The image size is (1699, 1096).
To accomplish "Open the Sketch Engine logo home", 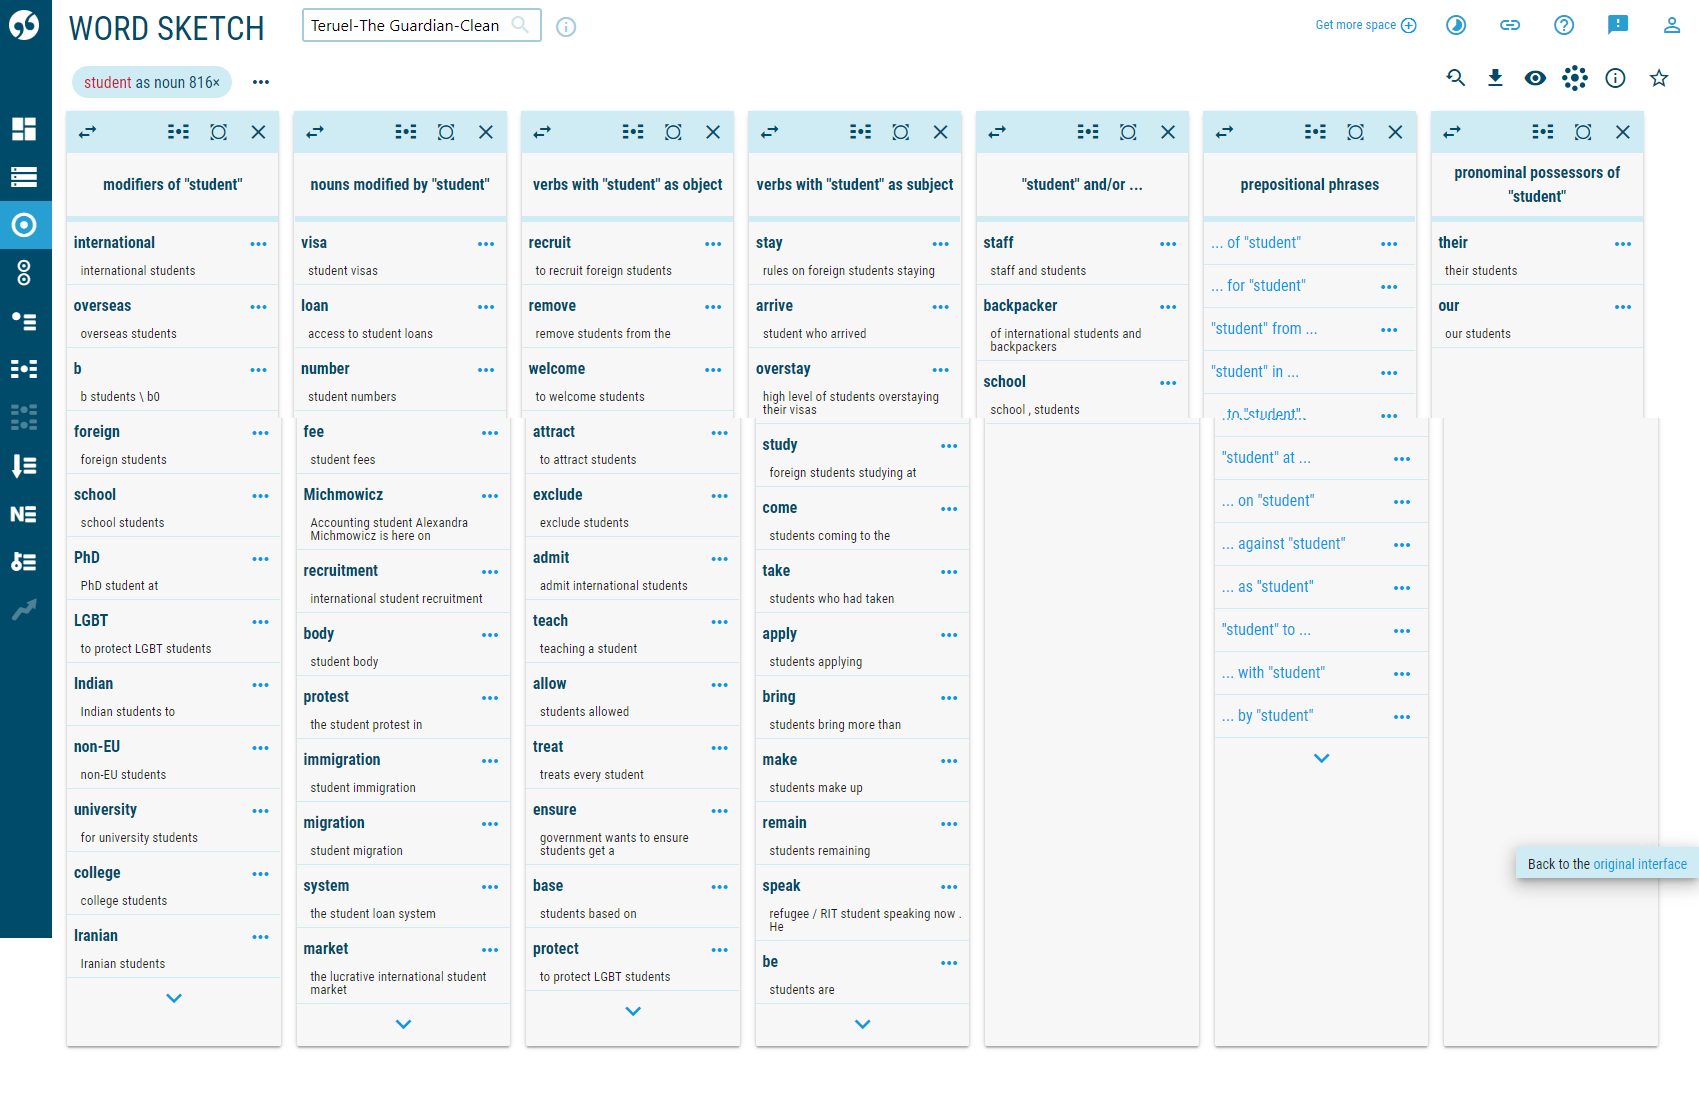I will [24, 25].
